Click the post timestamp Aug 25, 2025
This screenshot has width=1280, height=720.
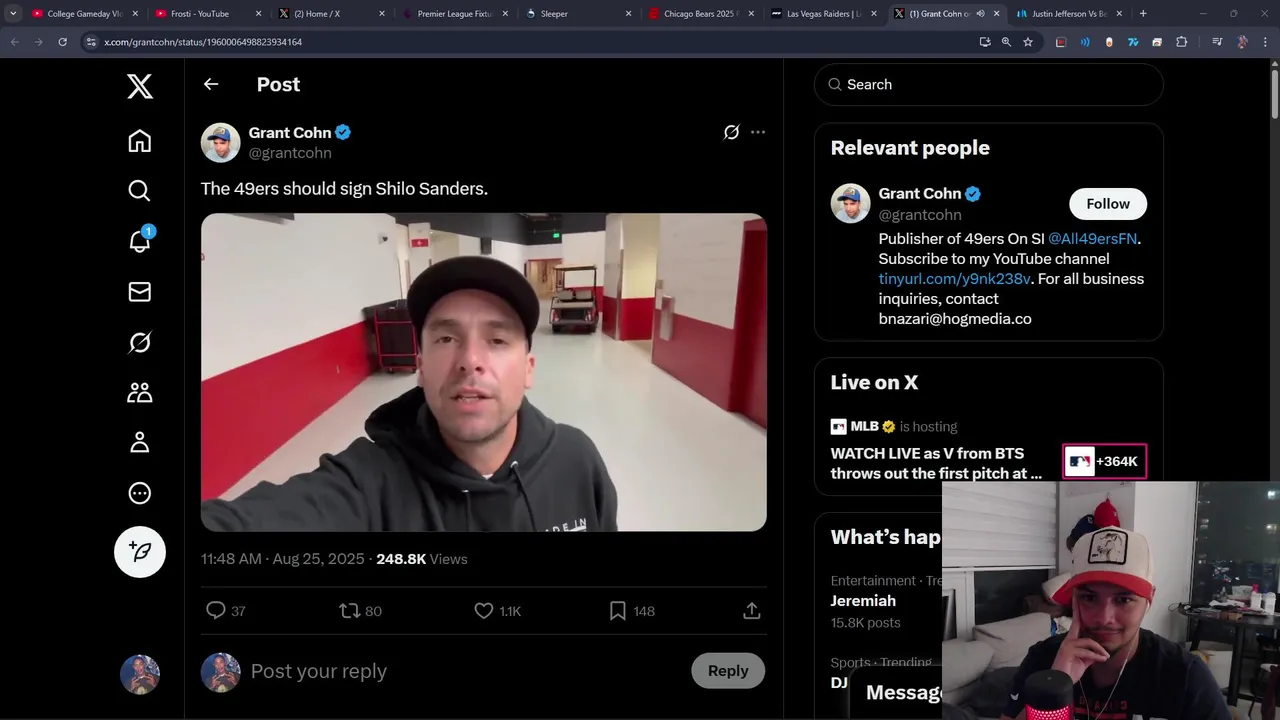[x=283, y=559]
